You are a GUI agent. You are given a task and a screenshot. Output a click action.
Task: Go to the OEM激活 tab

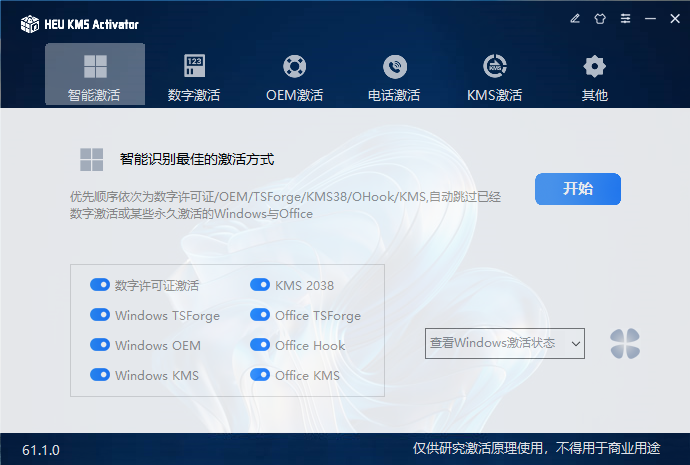click(294, 77)
